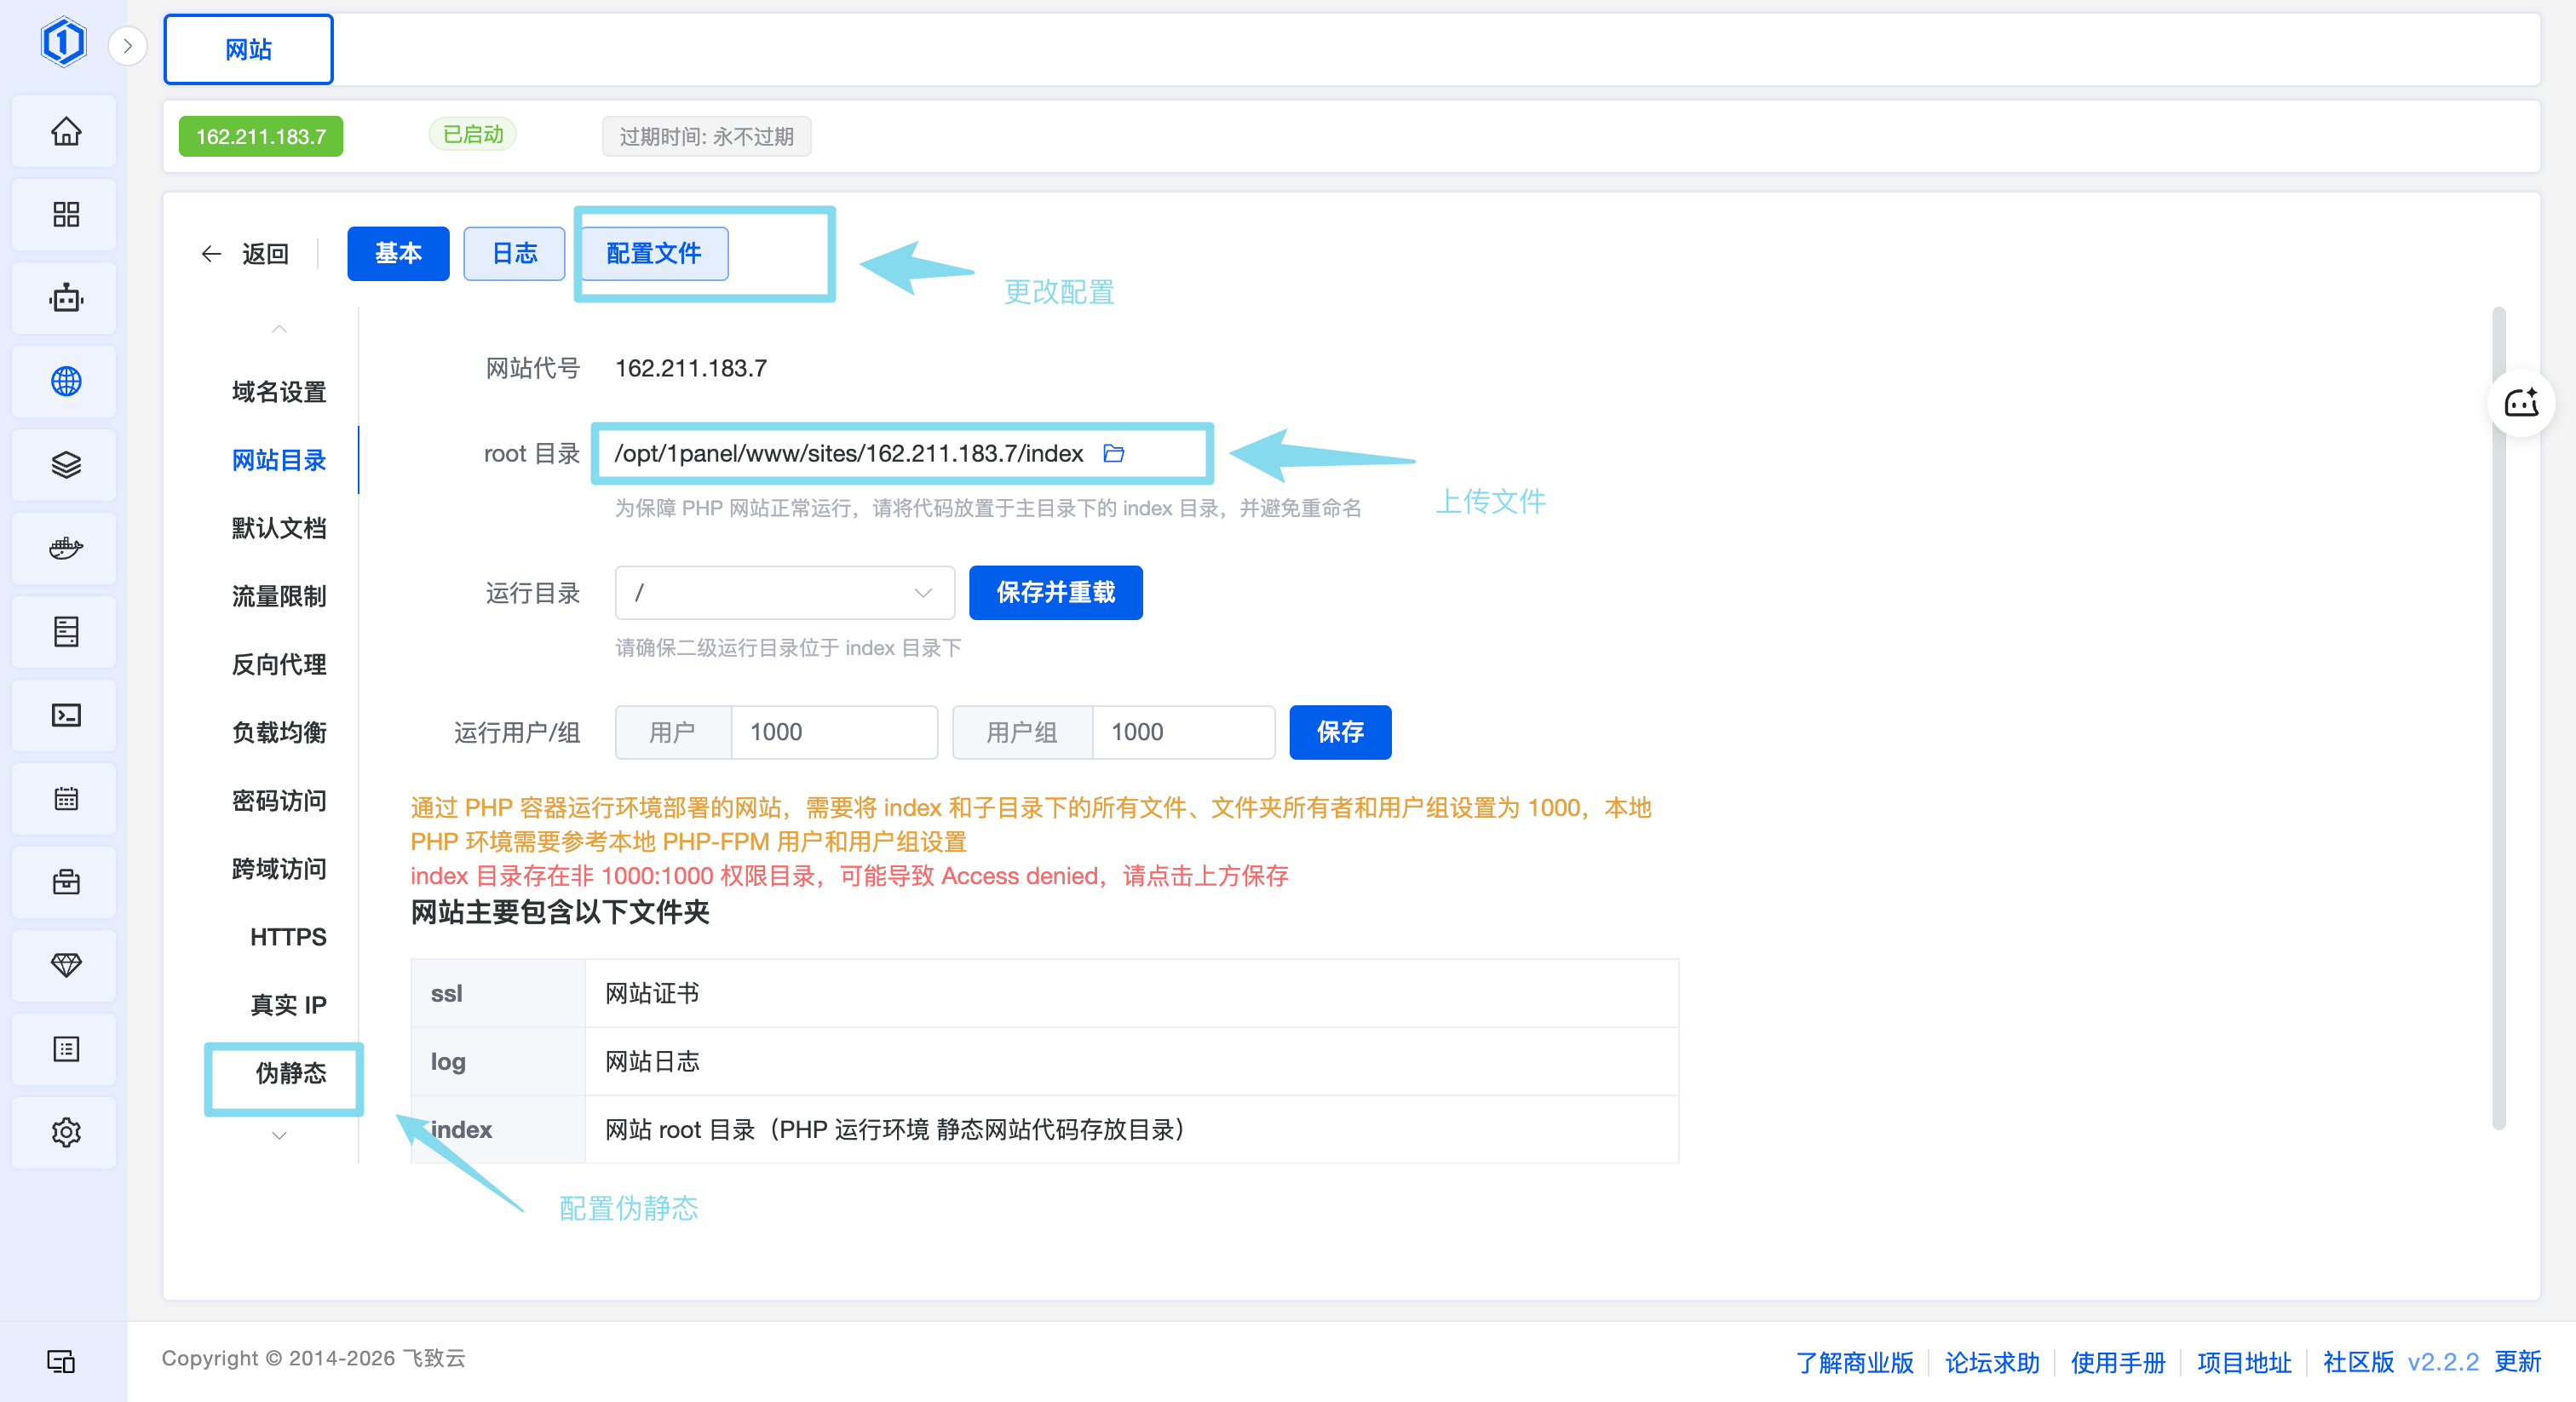Select 伪静态 in the settings menu
Image resolution: width=2576 pixels, height=1402 pixels.
291,1073
